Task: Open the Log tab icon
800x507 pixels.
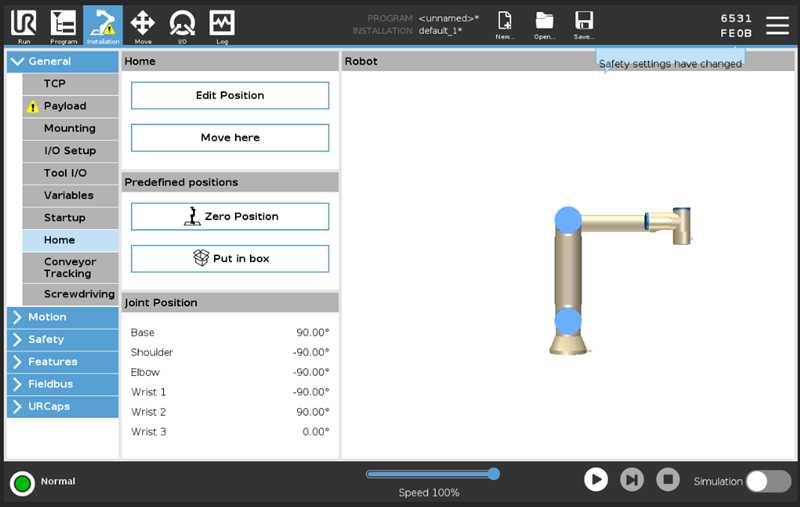Action: [x=222, y=23]
